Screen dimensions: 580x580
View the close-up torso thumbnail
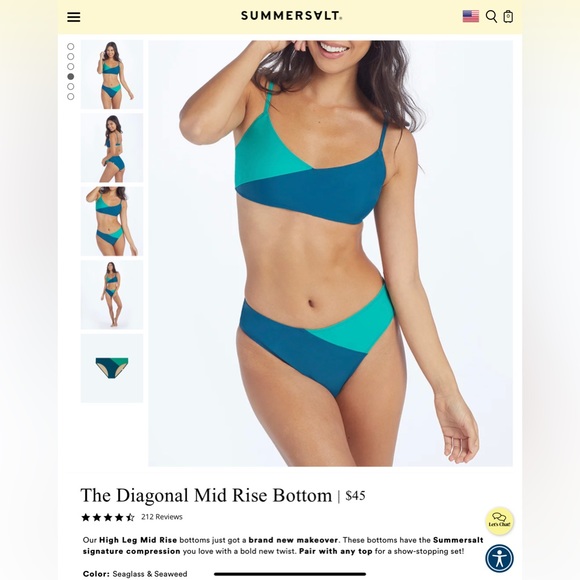112,221
